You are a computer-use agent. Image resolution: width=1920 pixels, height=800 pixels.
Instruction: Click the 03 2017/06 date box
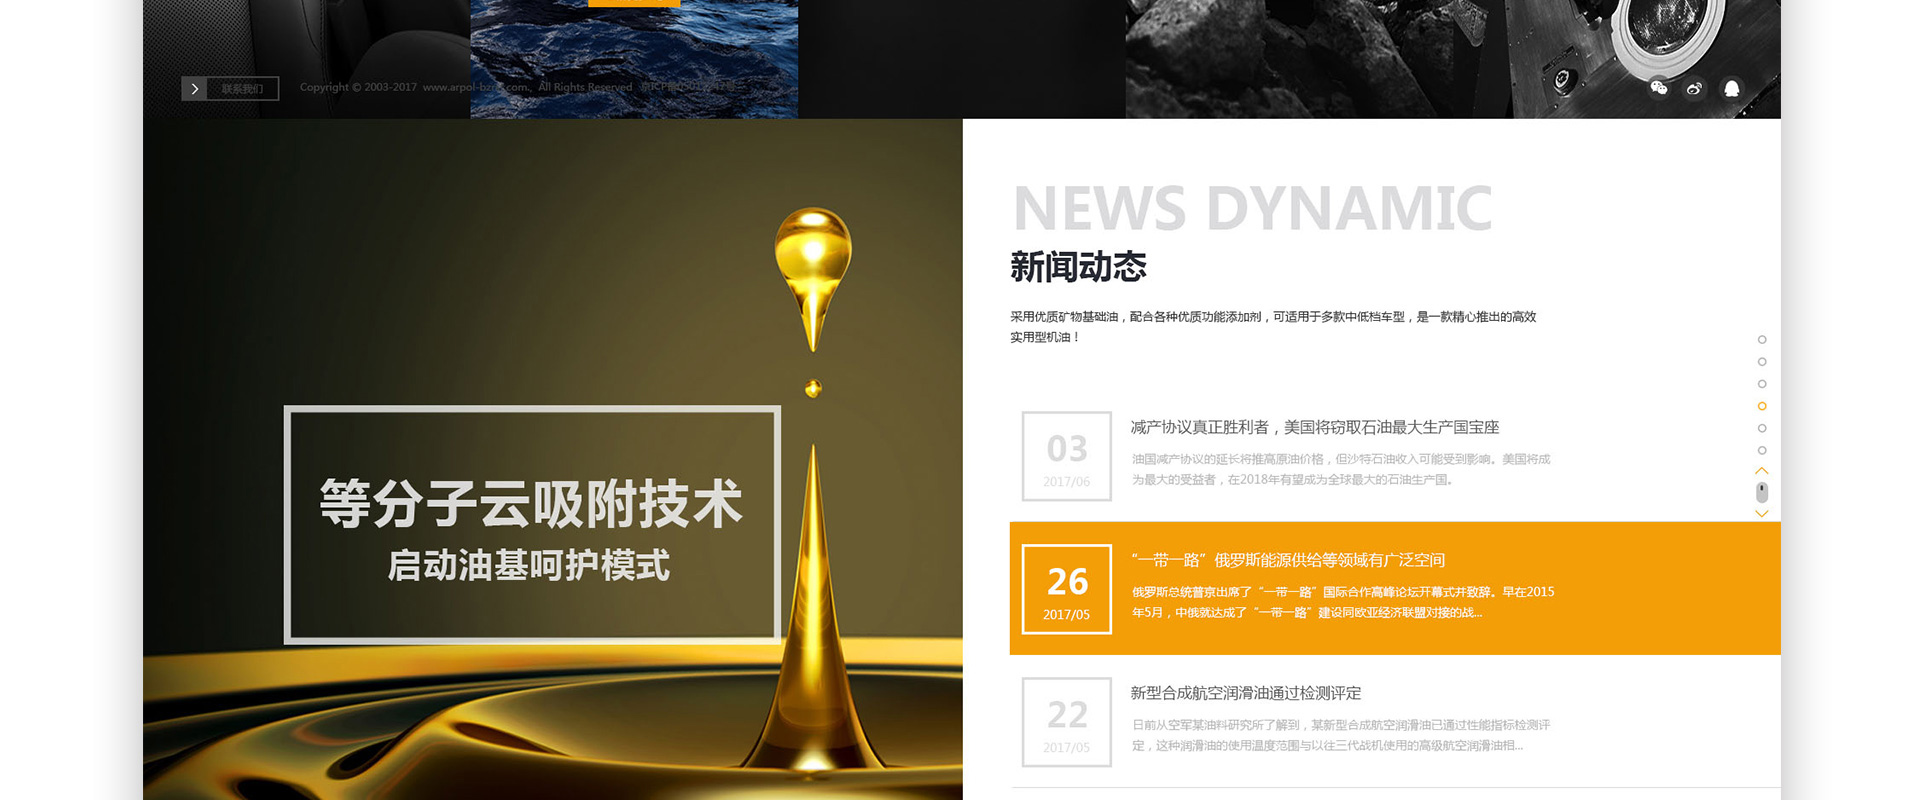click(x=1066, y=456)
